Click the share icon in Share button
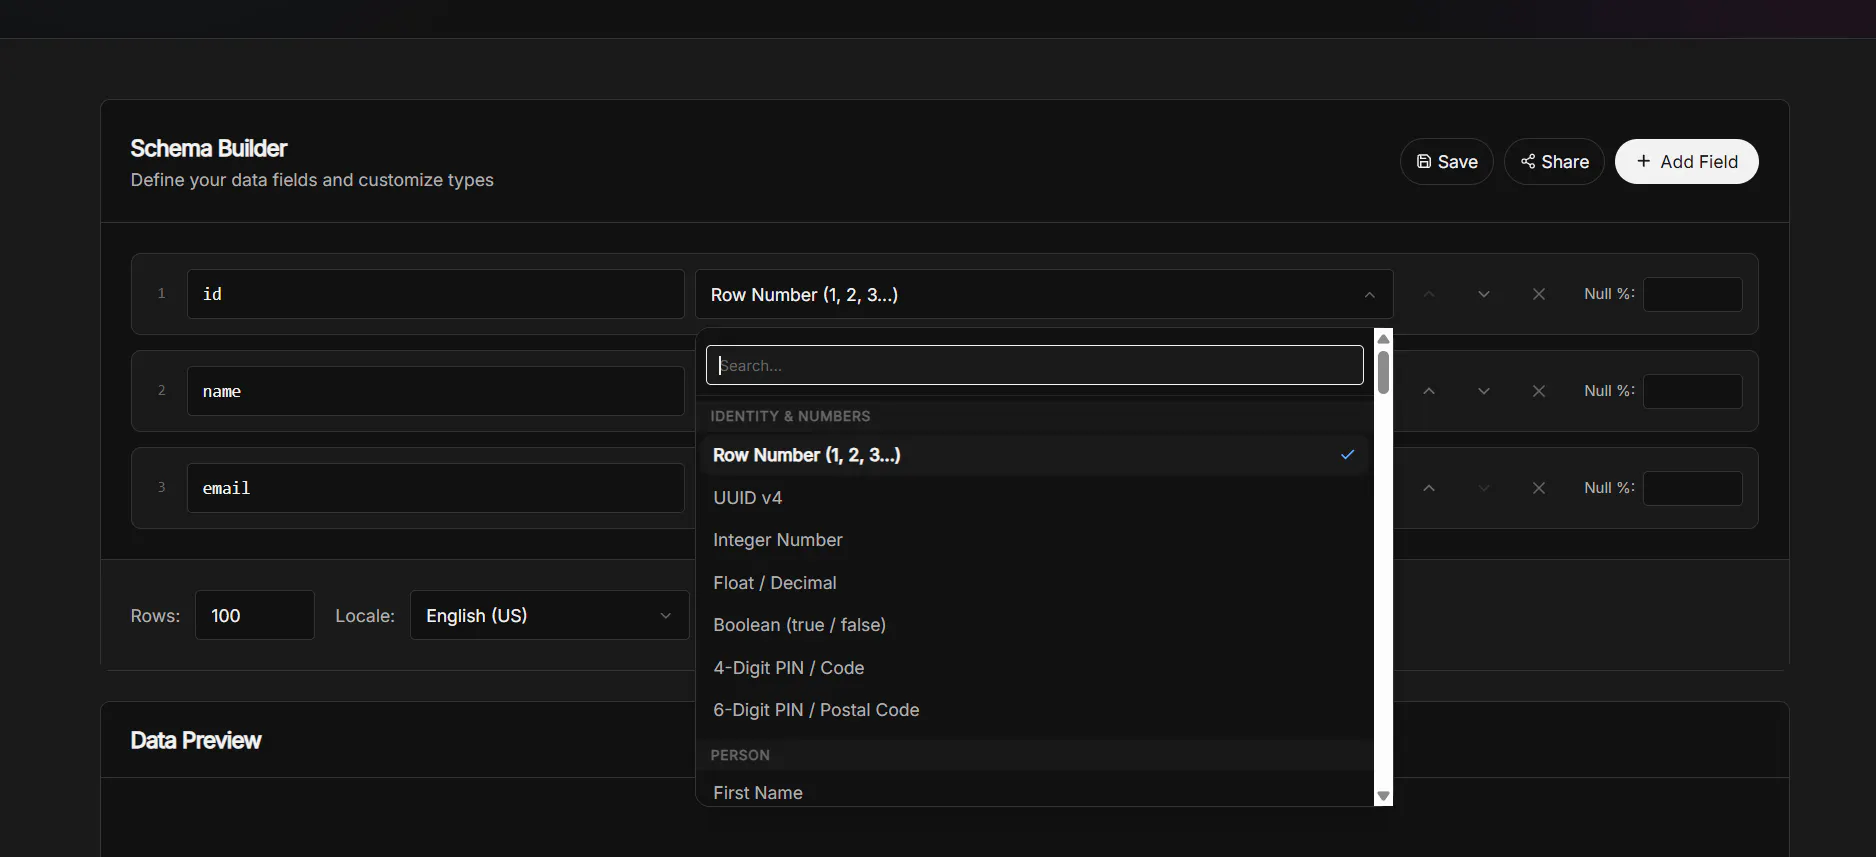The image size is (1876, 857). (x=1528, y=161)
